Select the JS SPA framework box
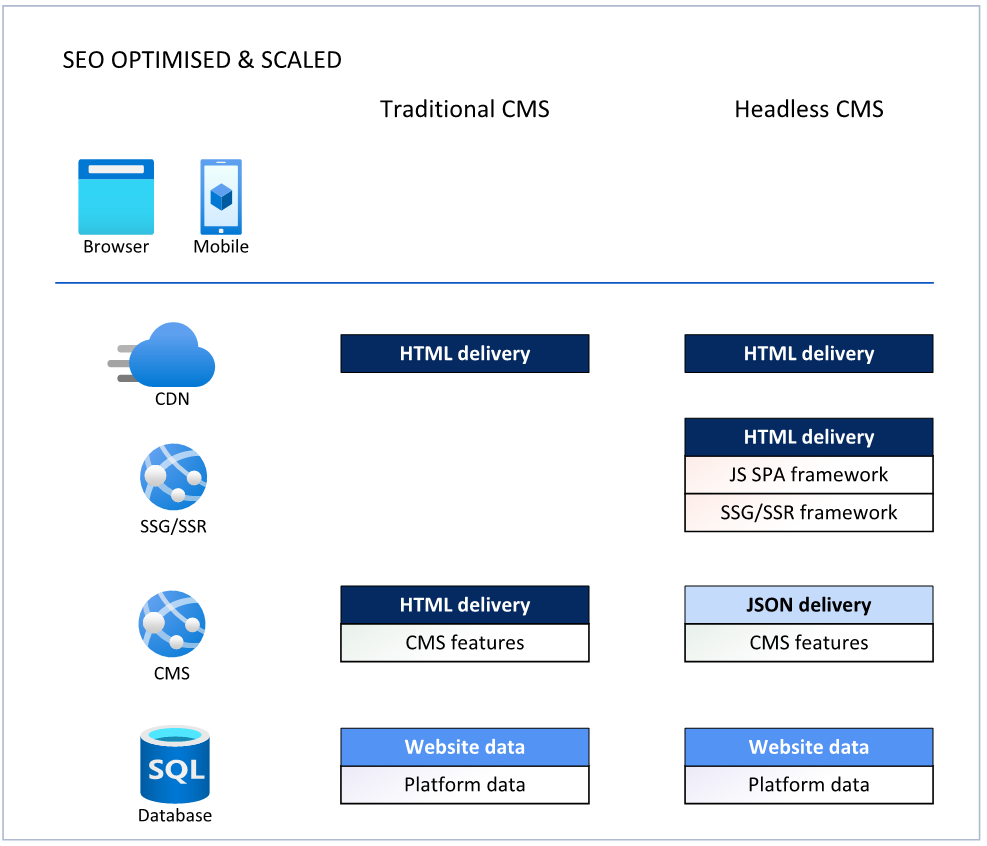The width and height of the screenshot is (987, 846). click(x=808, y=475)
